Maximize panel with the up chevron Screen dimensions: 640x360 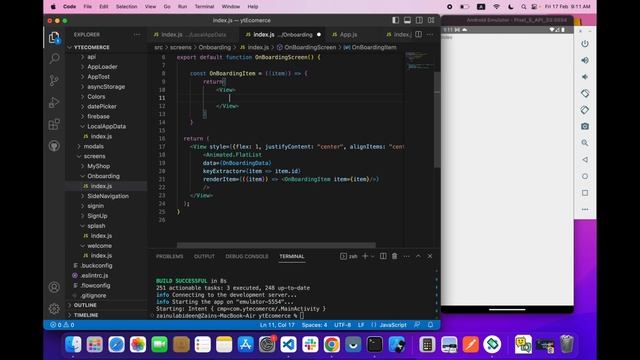tap(418, 256)
